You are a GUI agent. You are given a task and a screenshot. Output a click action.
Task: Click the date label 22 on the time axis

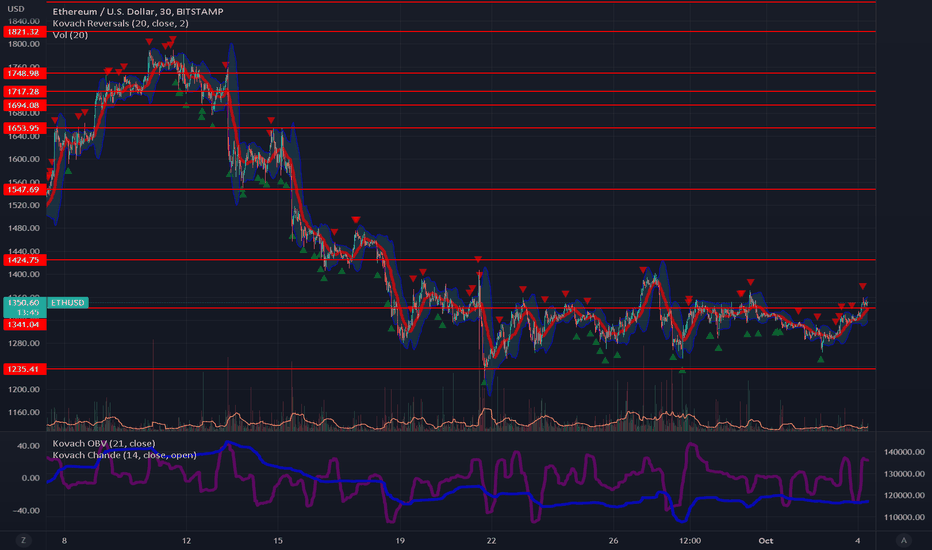coord(491,541)
